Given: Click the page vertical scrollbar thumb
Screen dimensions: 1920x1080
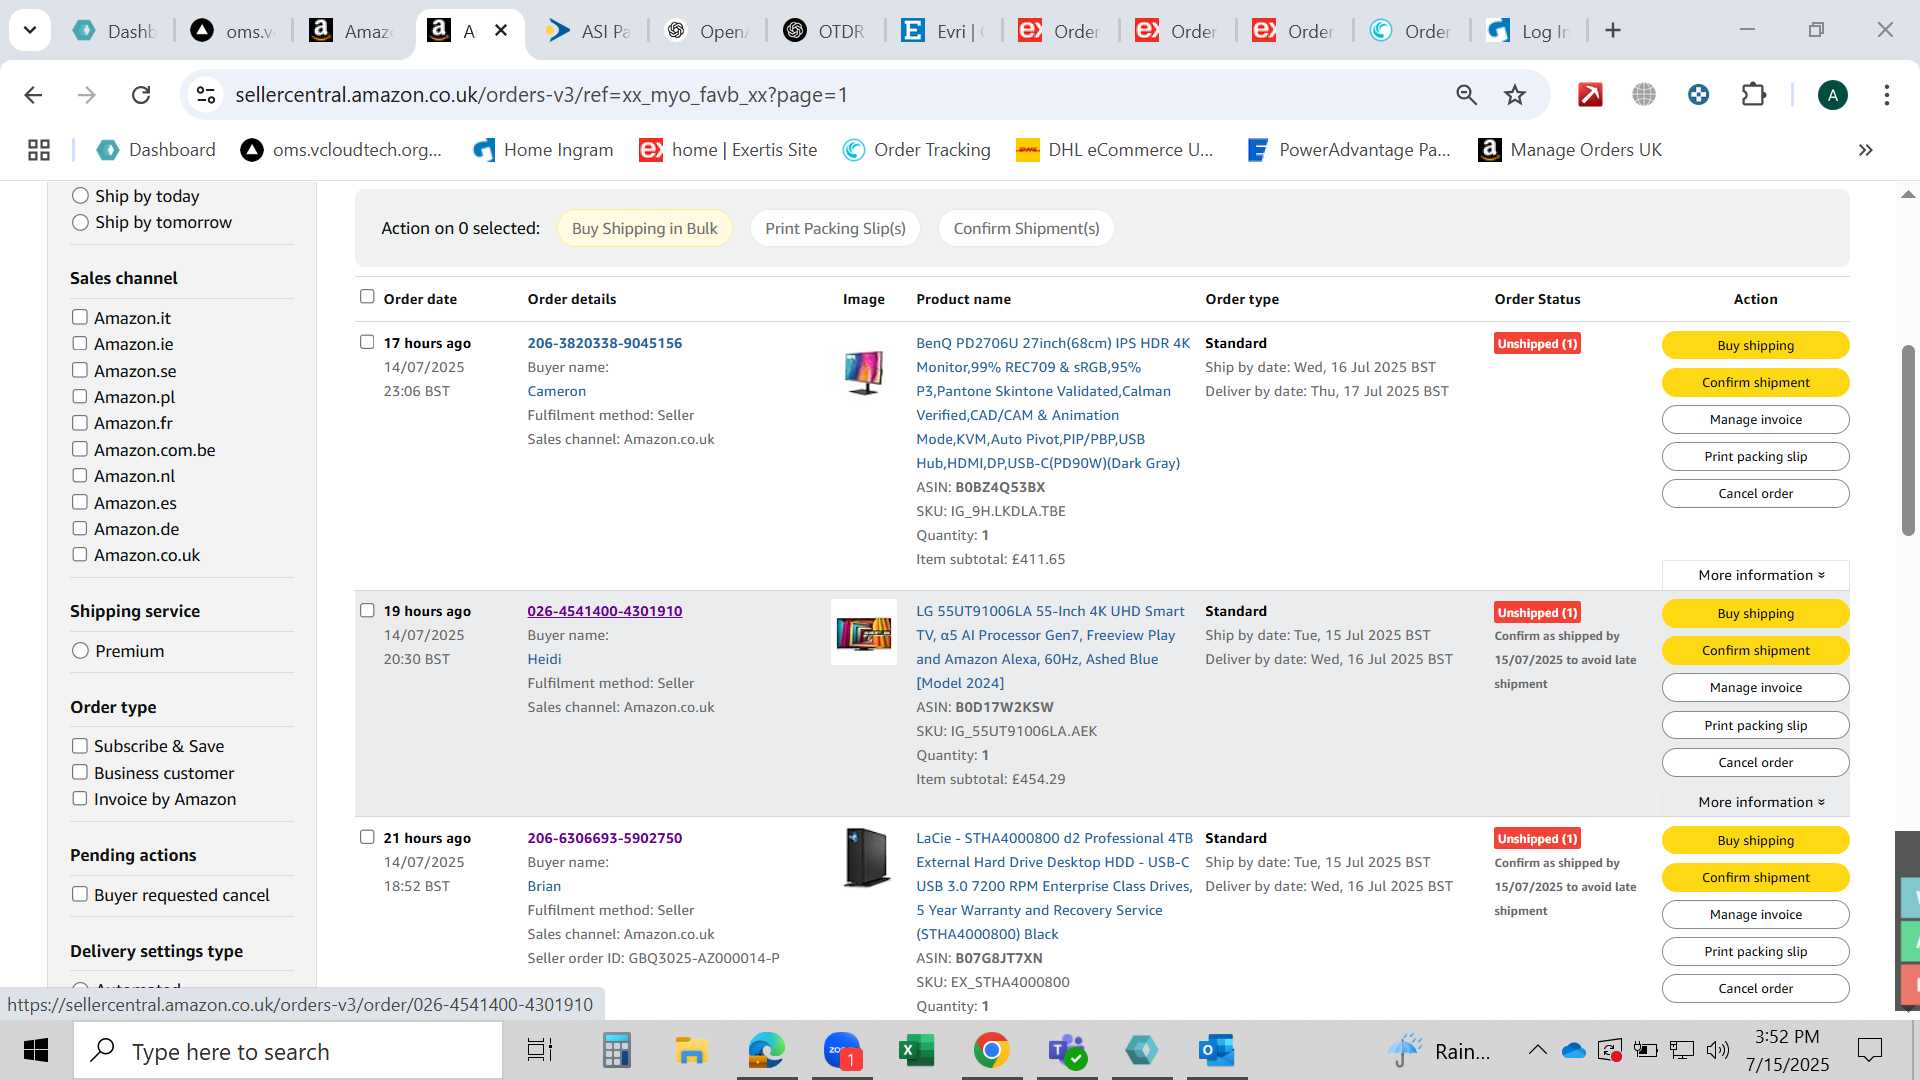Looking at the screenshot, I should point(1908,440).
